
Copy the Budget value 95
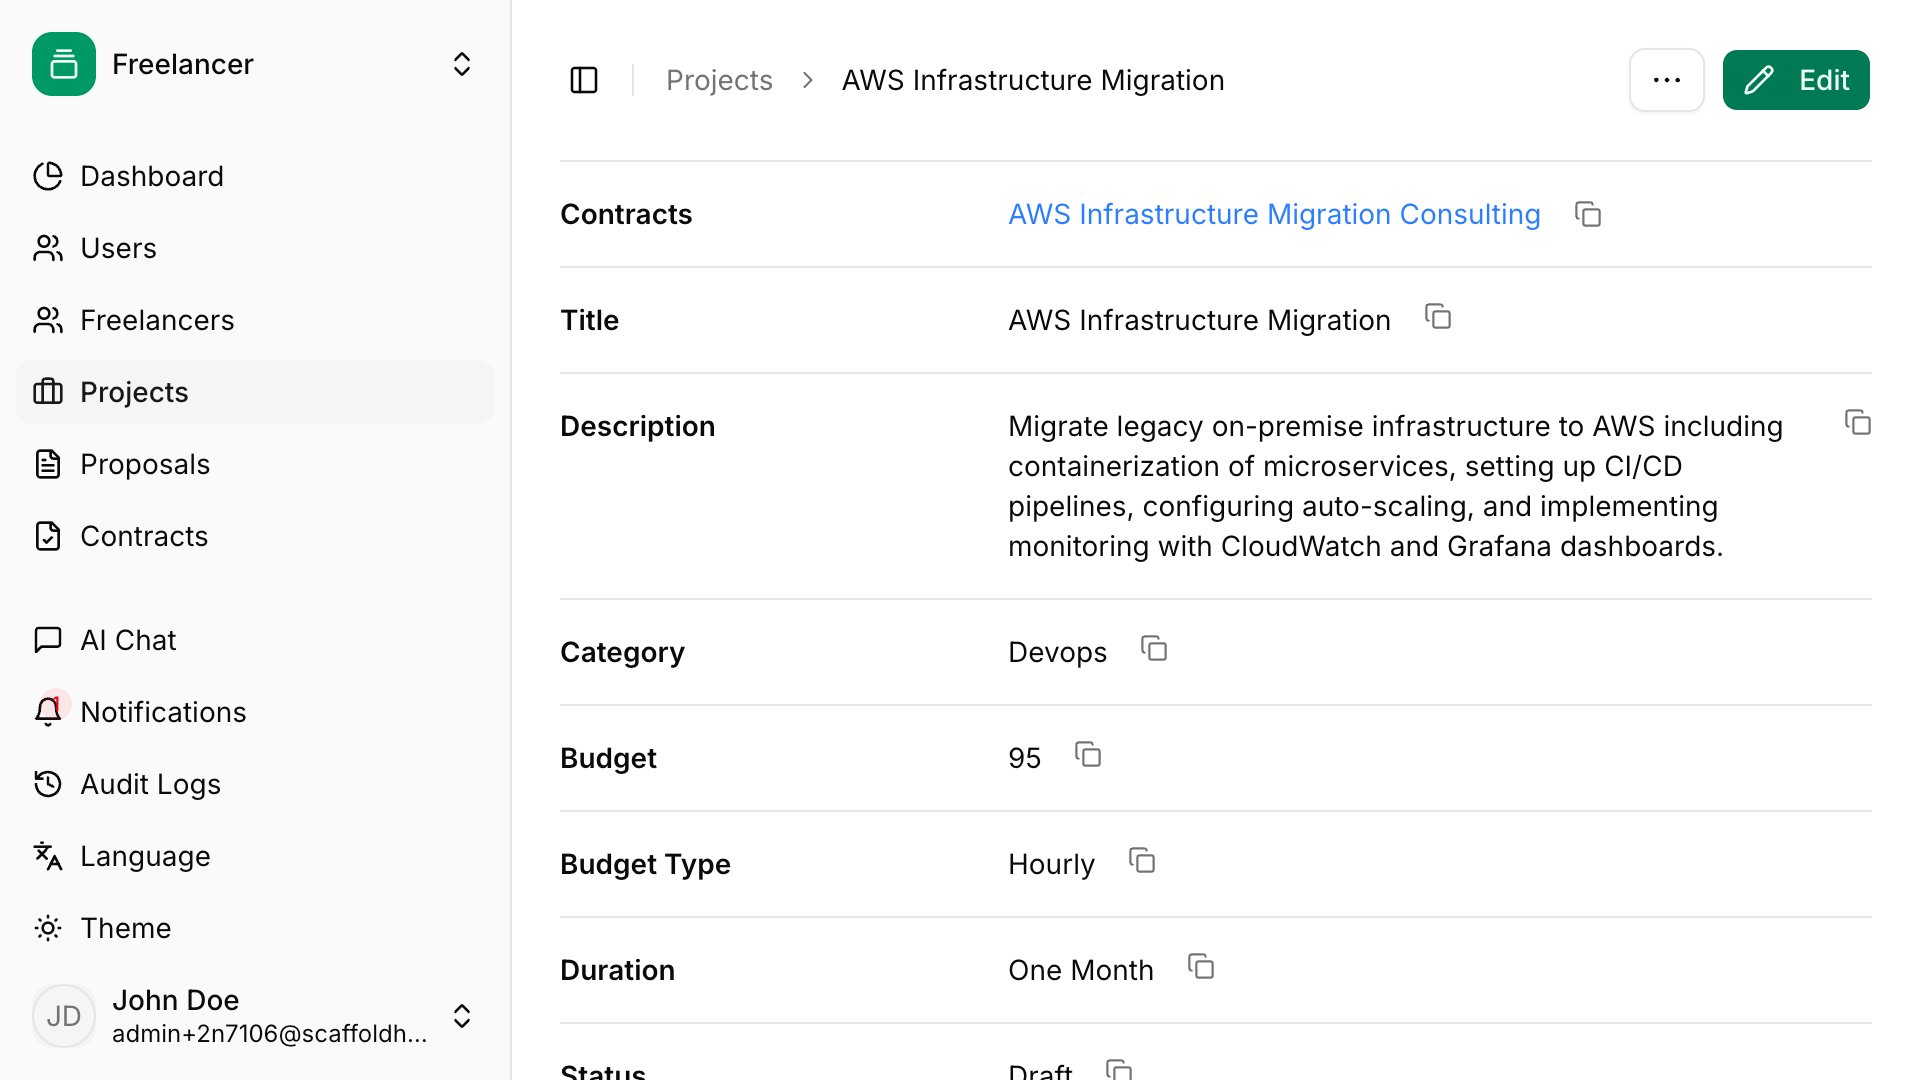coord(1087,755)
